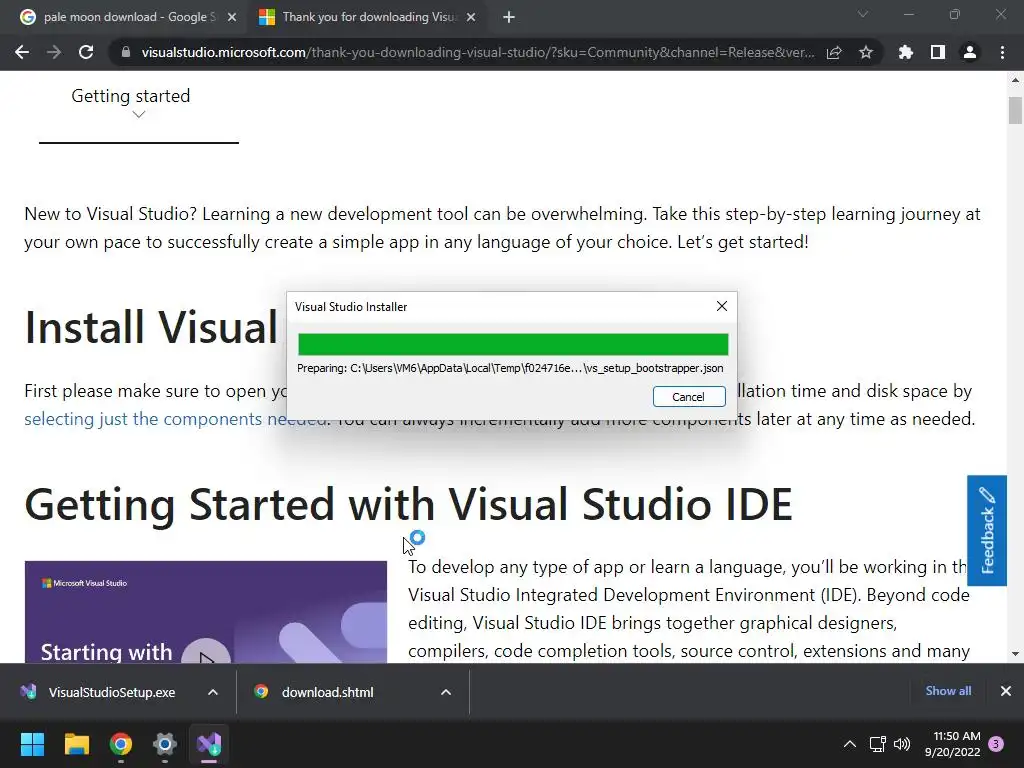The width and height of the screenshot is (1024, 768).
Task: Expand the Getting started section chevron
Action: 138,115
